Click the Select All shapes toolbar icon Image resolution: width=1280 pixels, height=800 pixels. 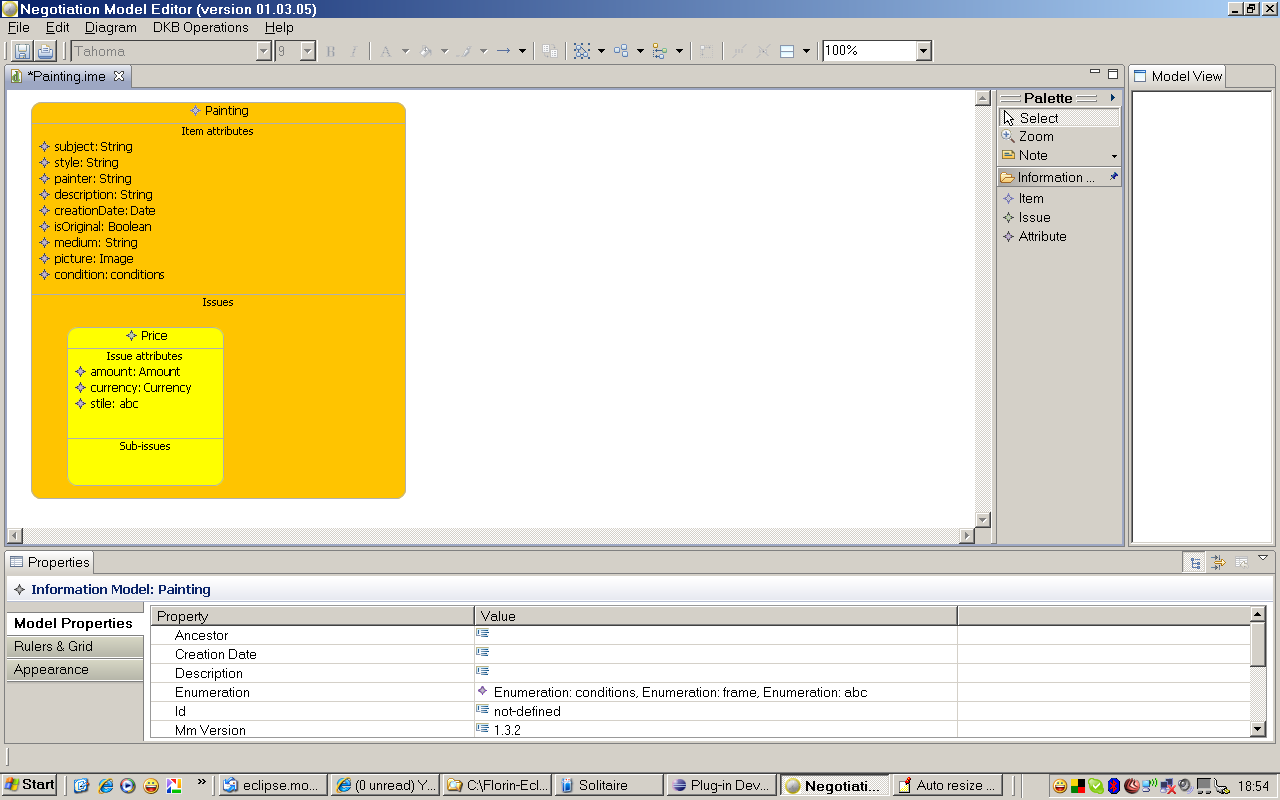click(x=582, y=51)
